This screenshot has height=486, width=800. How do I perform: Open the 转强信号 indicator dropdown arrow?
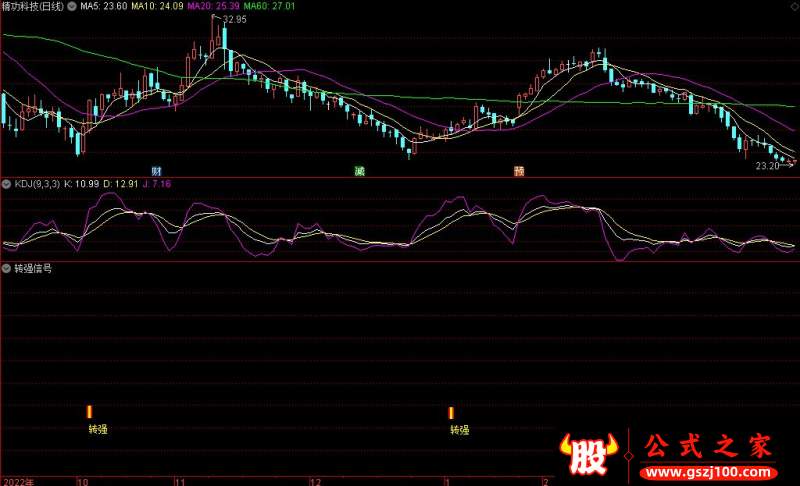(x=6, y=269)
